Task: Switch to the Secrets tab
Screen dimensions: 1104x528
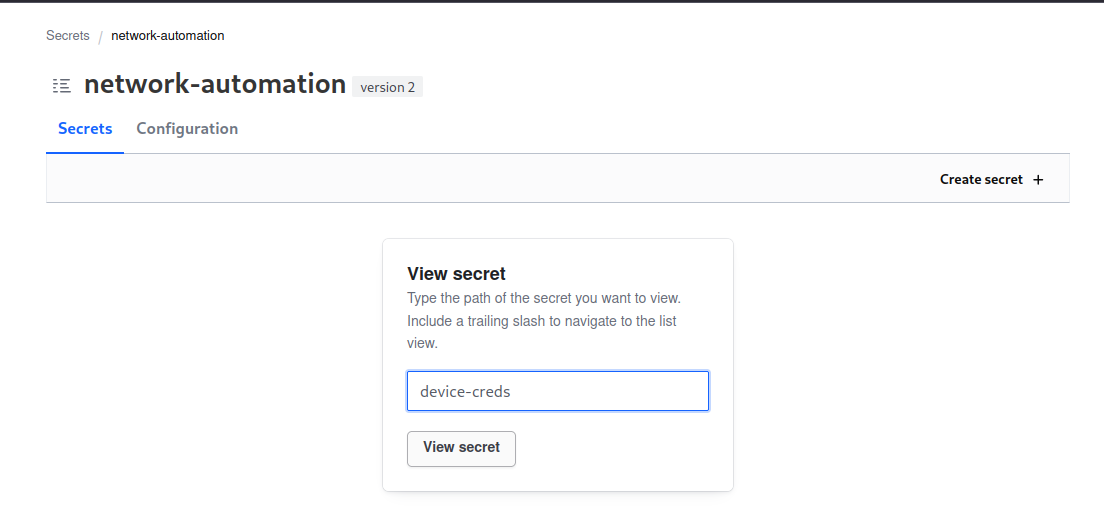Action: (x=85, y=129)
